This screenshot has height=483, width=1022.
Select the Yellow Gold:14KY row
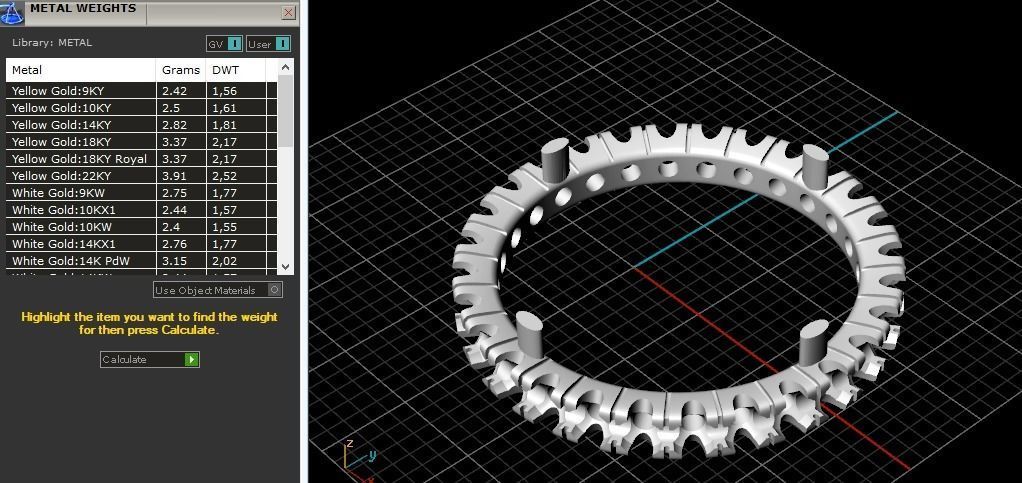point(141,124)
